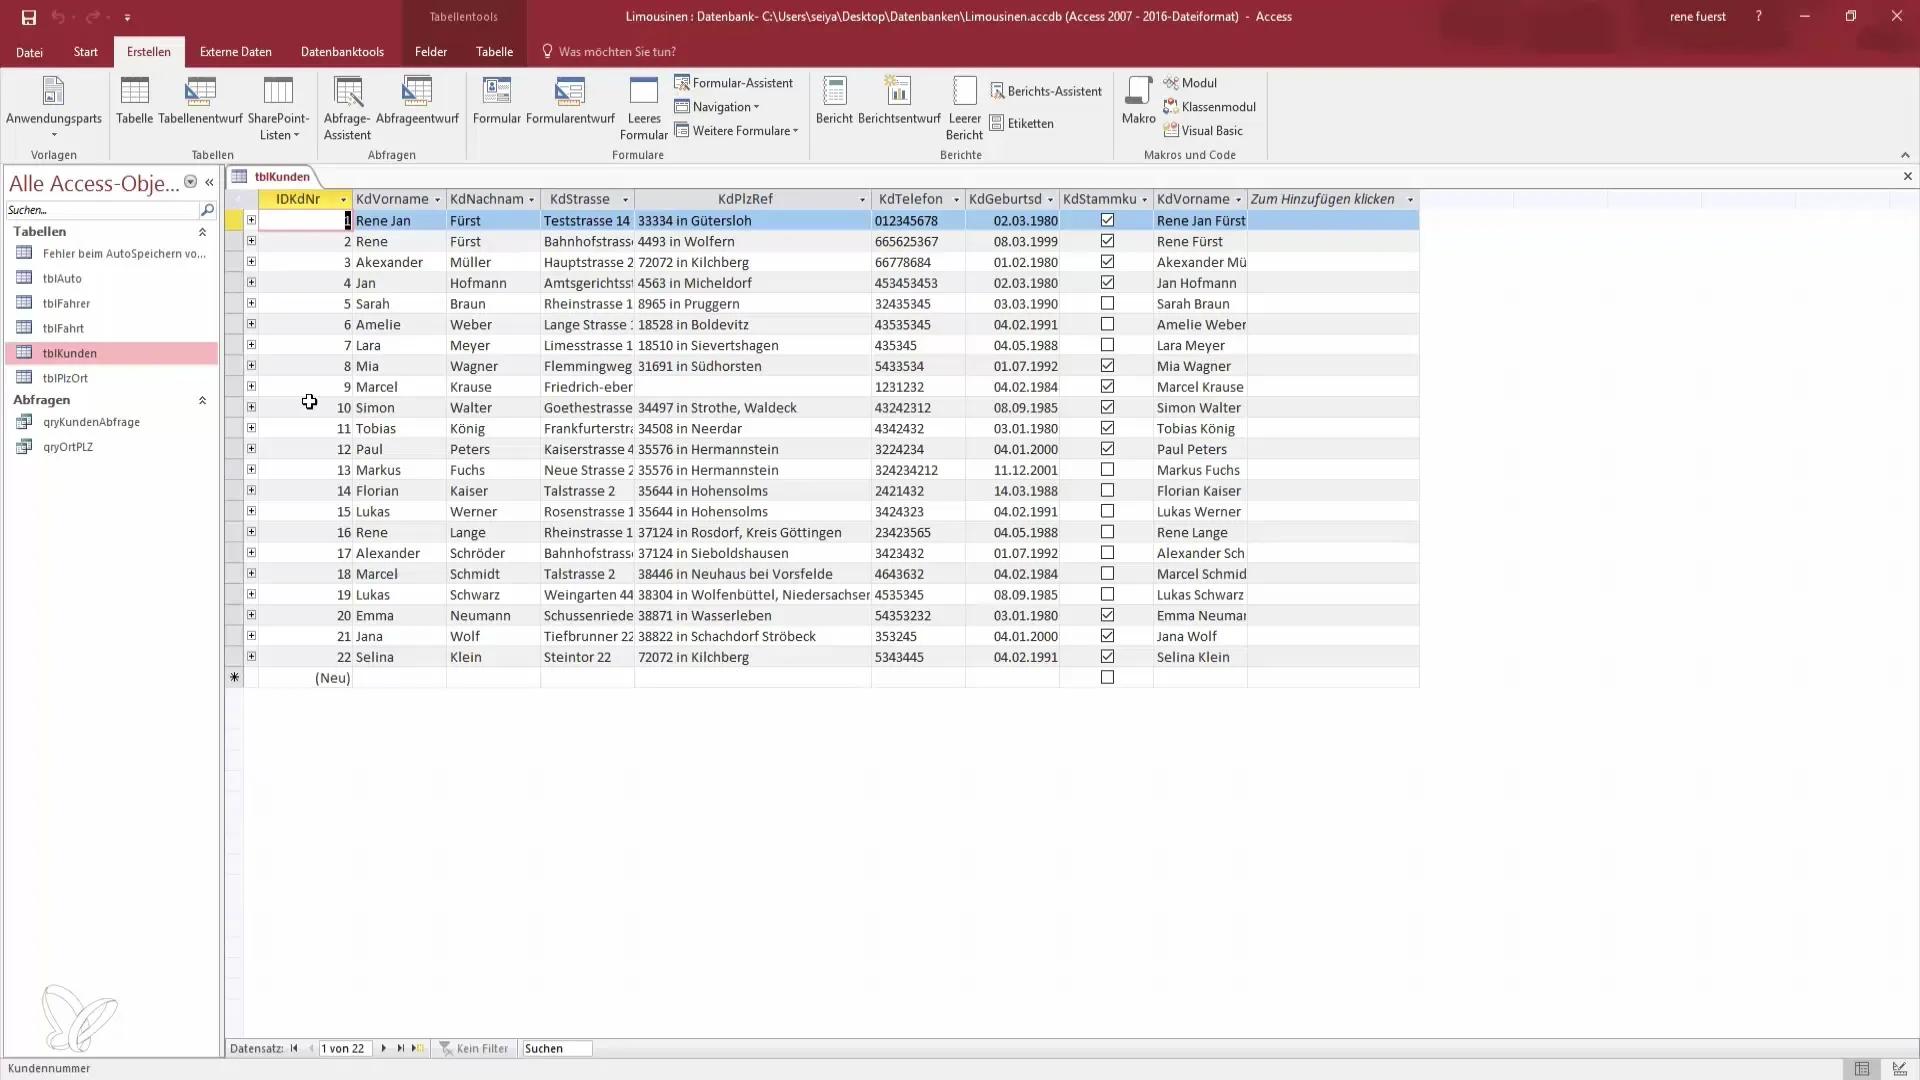Collapse the Tabellen group

pos(202,232)
